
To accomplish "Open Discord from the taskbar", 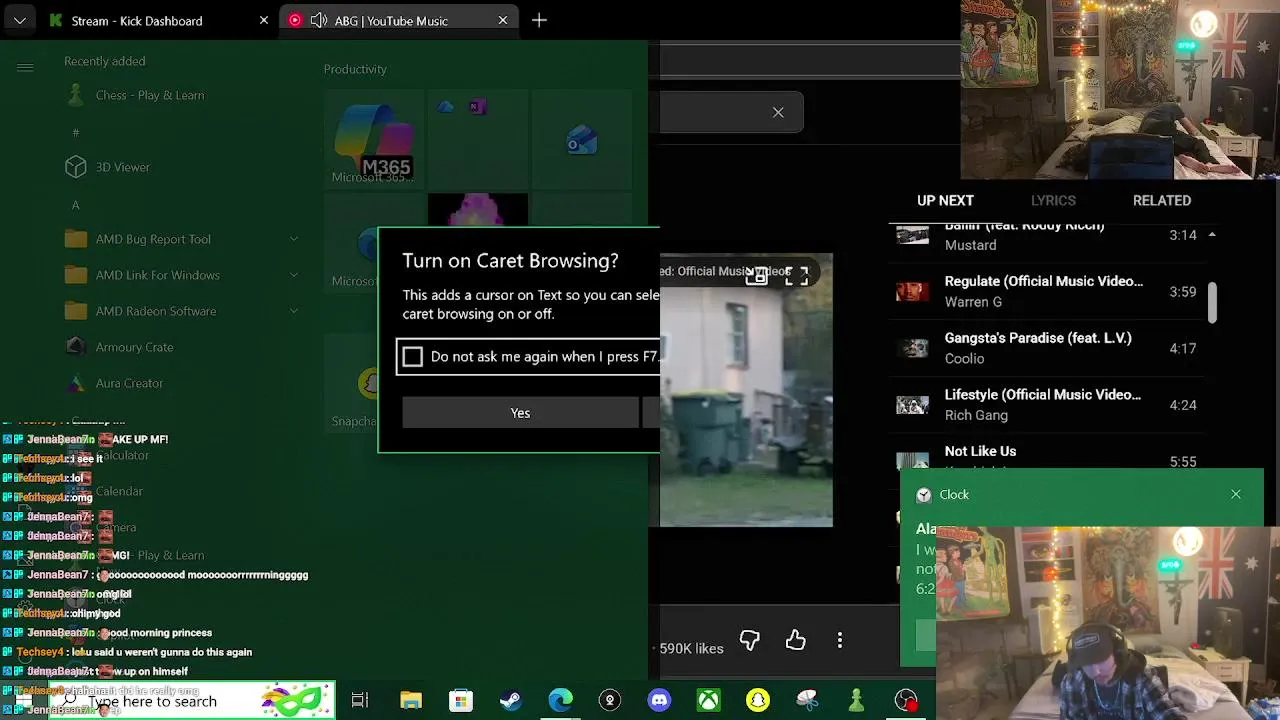I will tap(659, 701).
